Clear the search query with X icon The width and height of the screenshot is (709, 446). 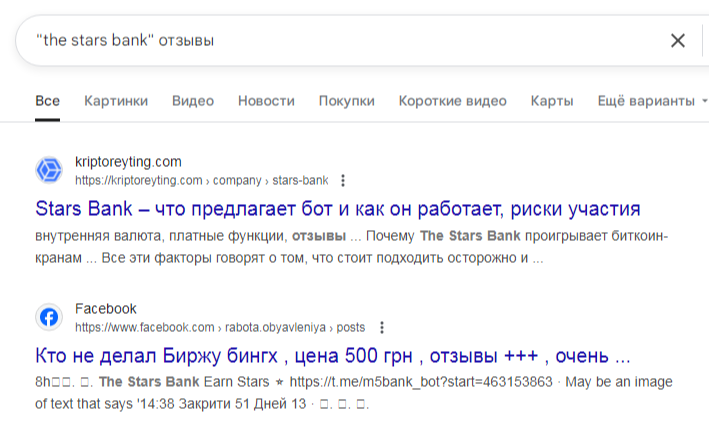[x=678, y=41]
